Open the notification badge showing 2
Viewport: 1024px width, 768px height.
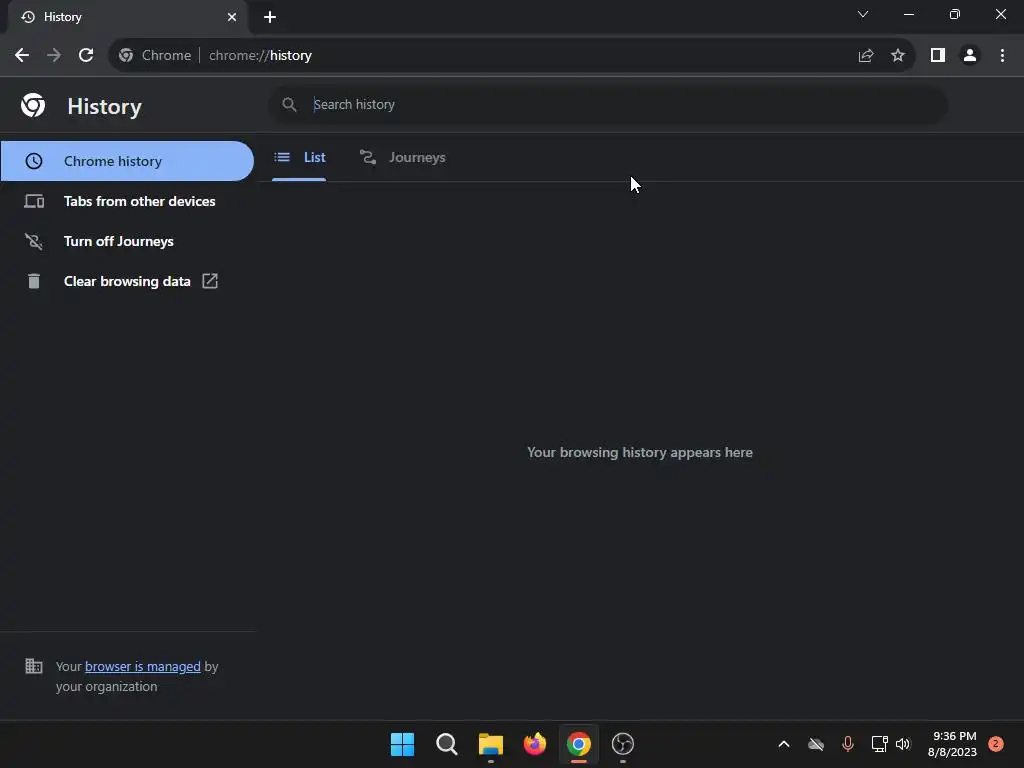click(x=996, y=744)
